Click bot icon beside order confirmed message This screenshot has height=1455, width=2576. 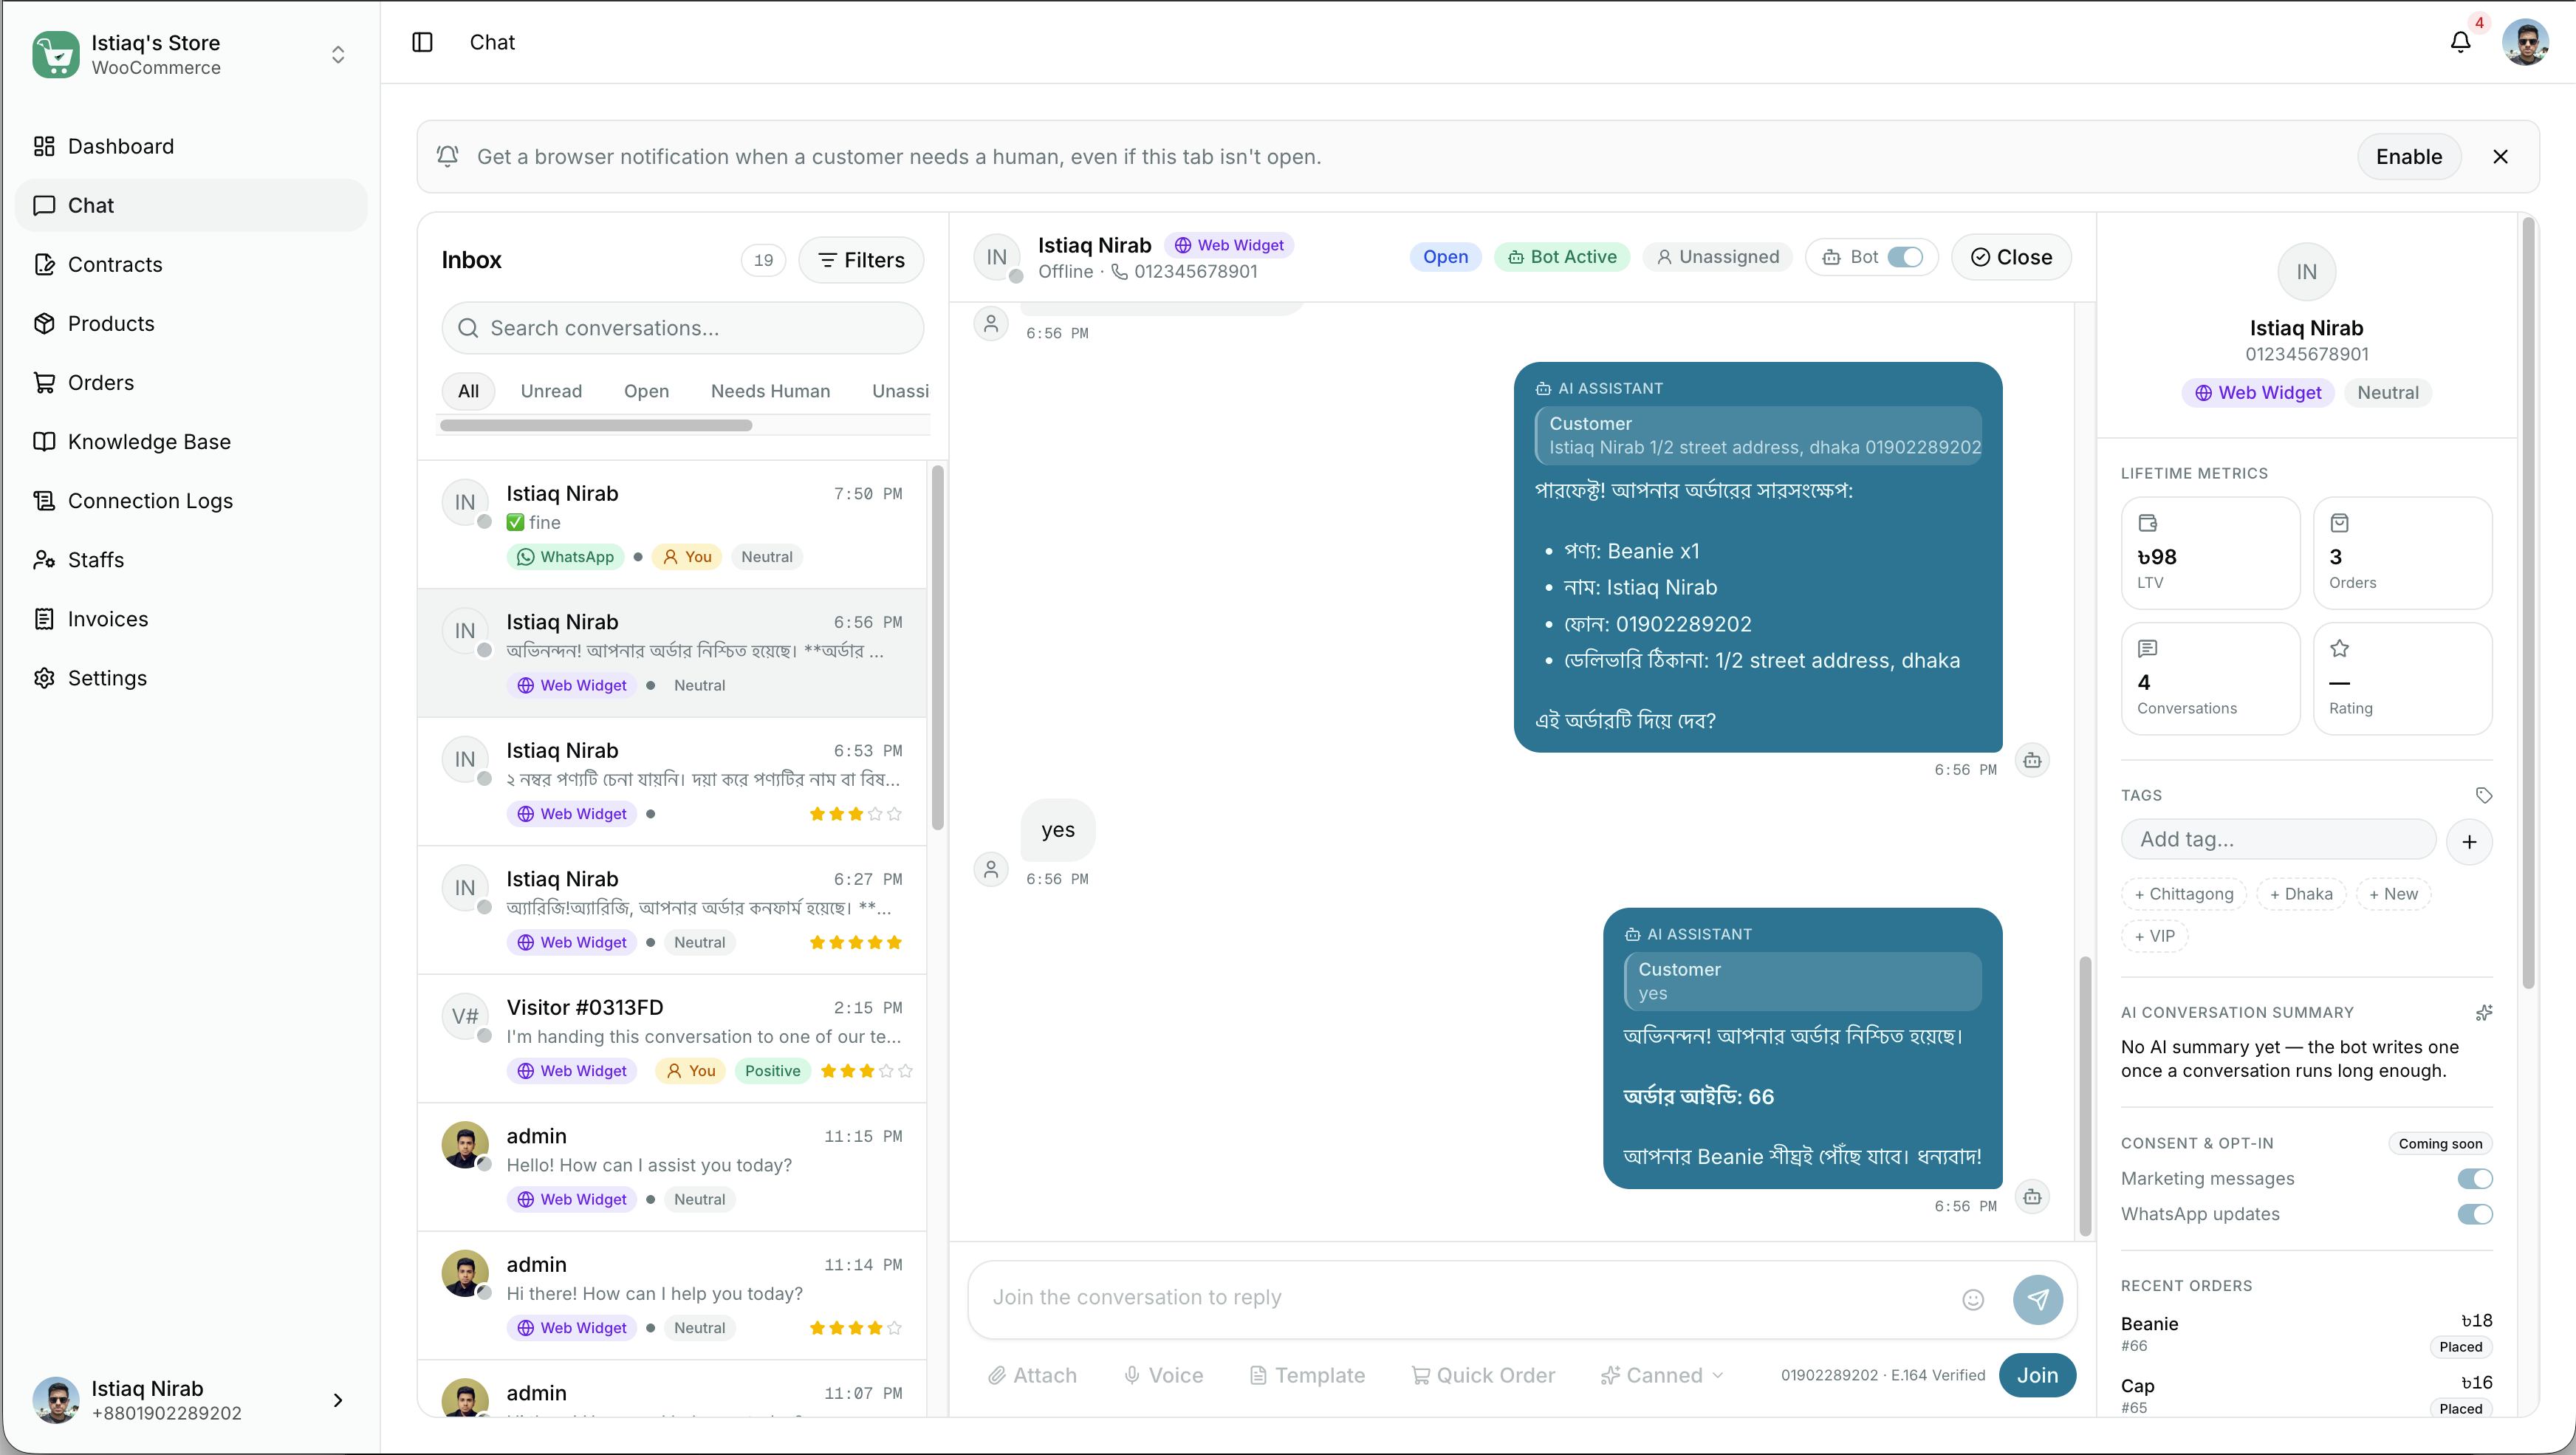[x=2032, y=1197]
